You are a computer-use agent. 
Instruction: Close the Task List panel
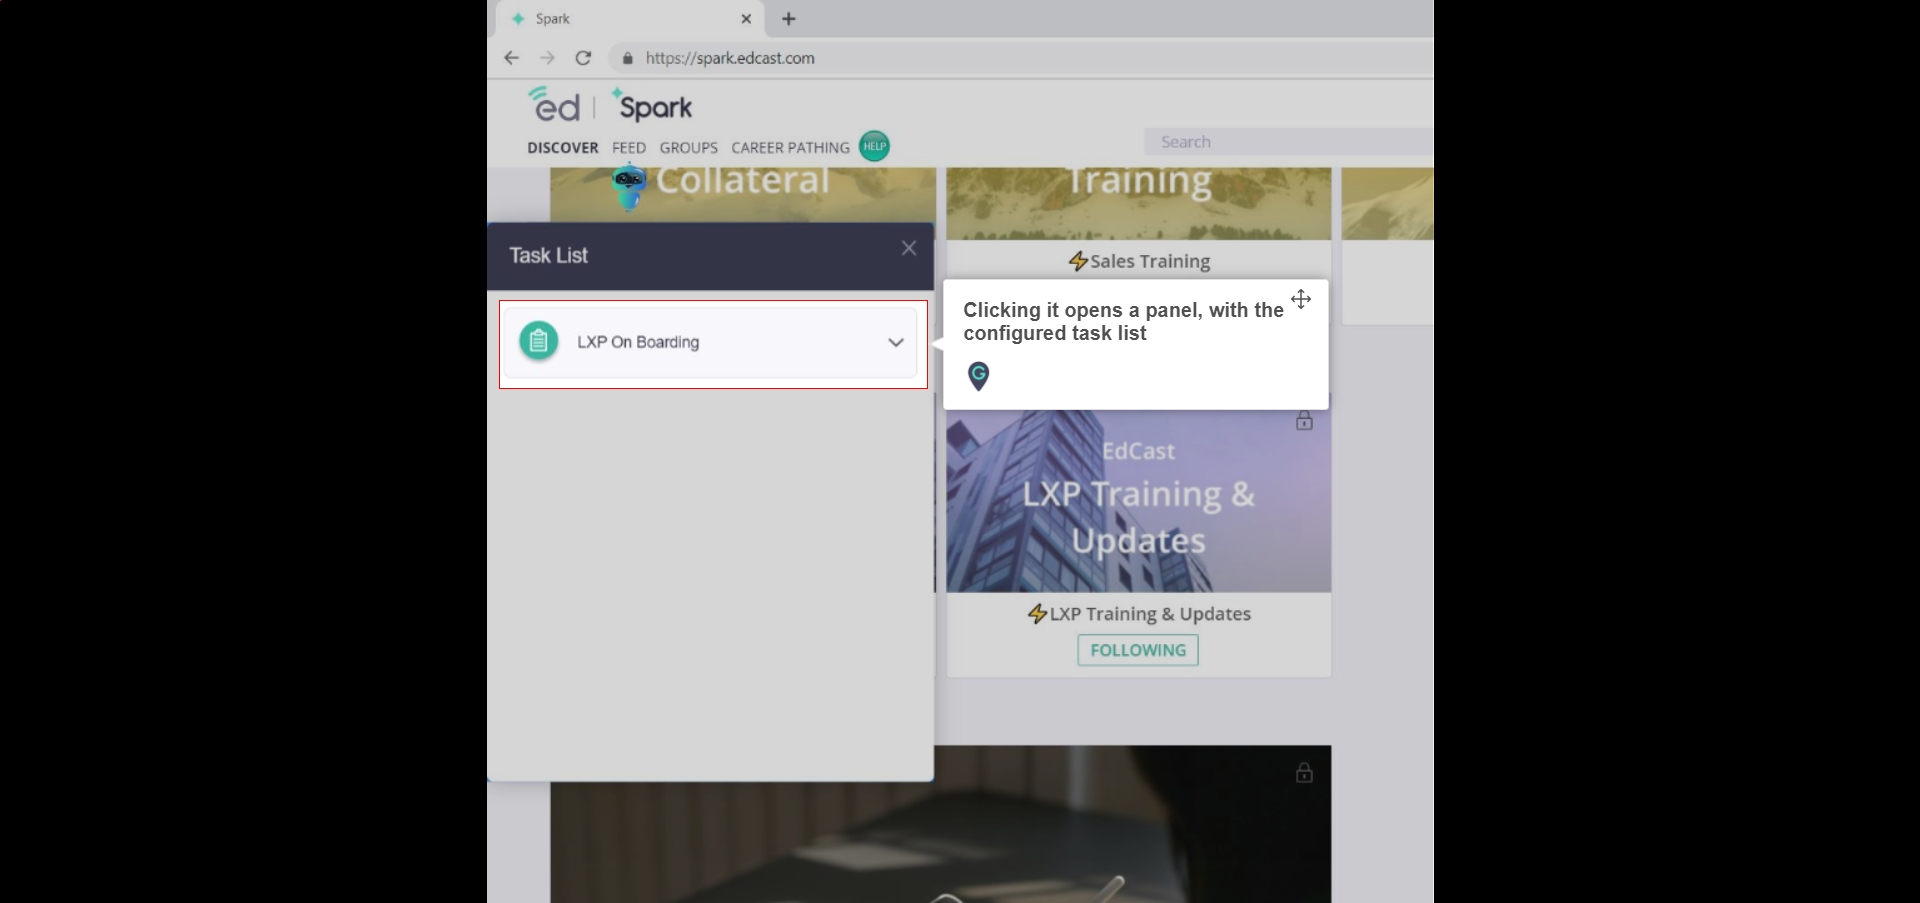click(908, 248)
